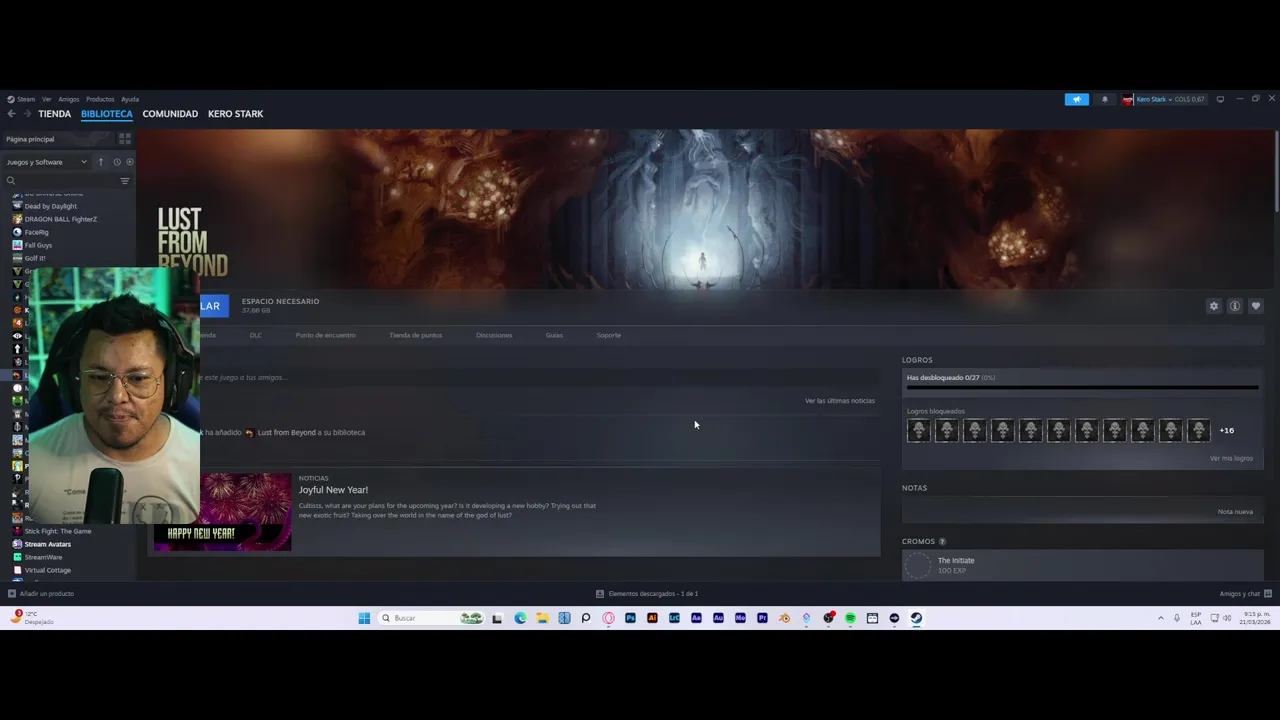The height and width of the screenshot is (720, 1280).
Task: Show game info icon
Action: pos(1235,306)
